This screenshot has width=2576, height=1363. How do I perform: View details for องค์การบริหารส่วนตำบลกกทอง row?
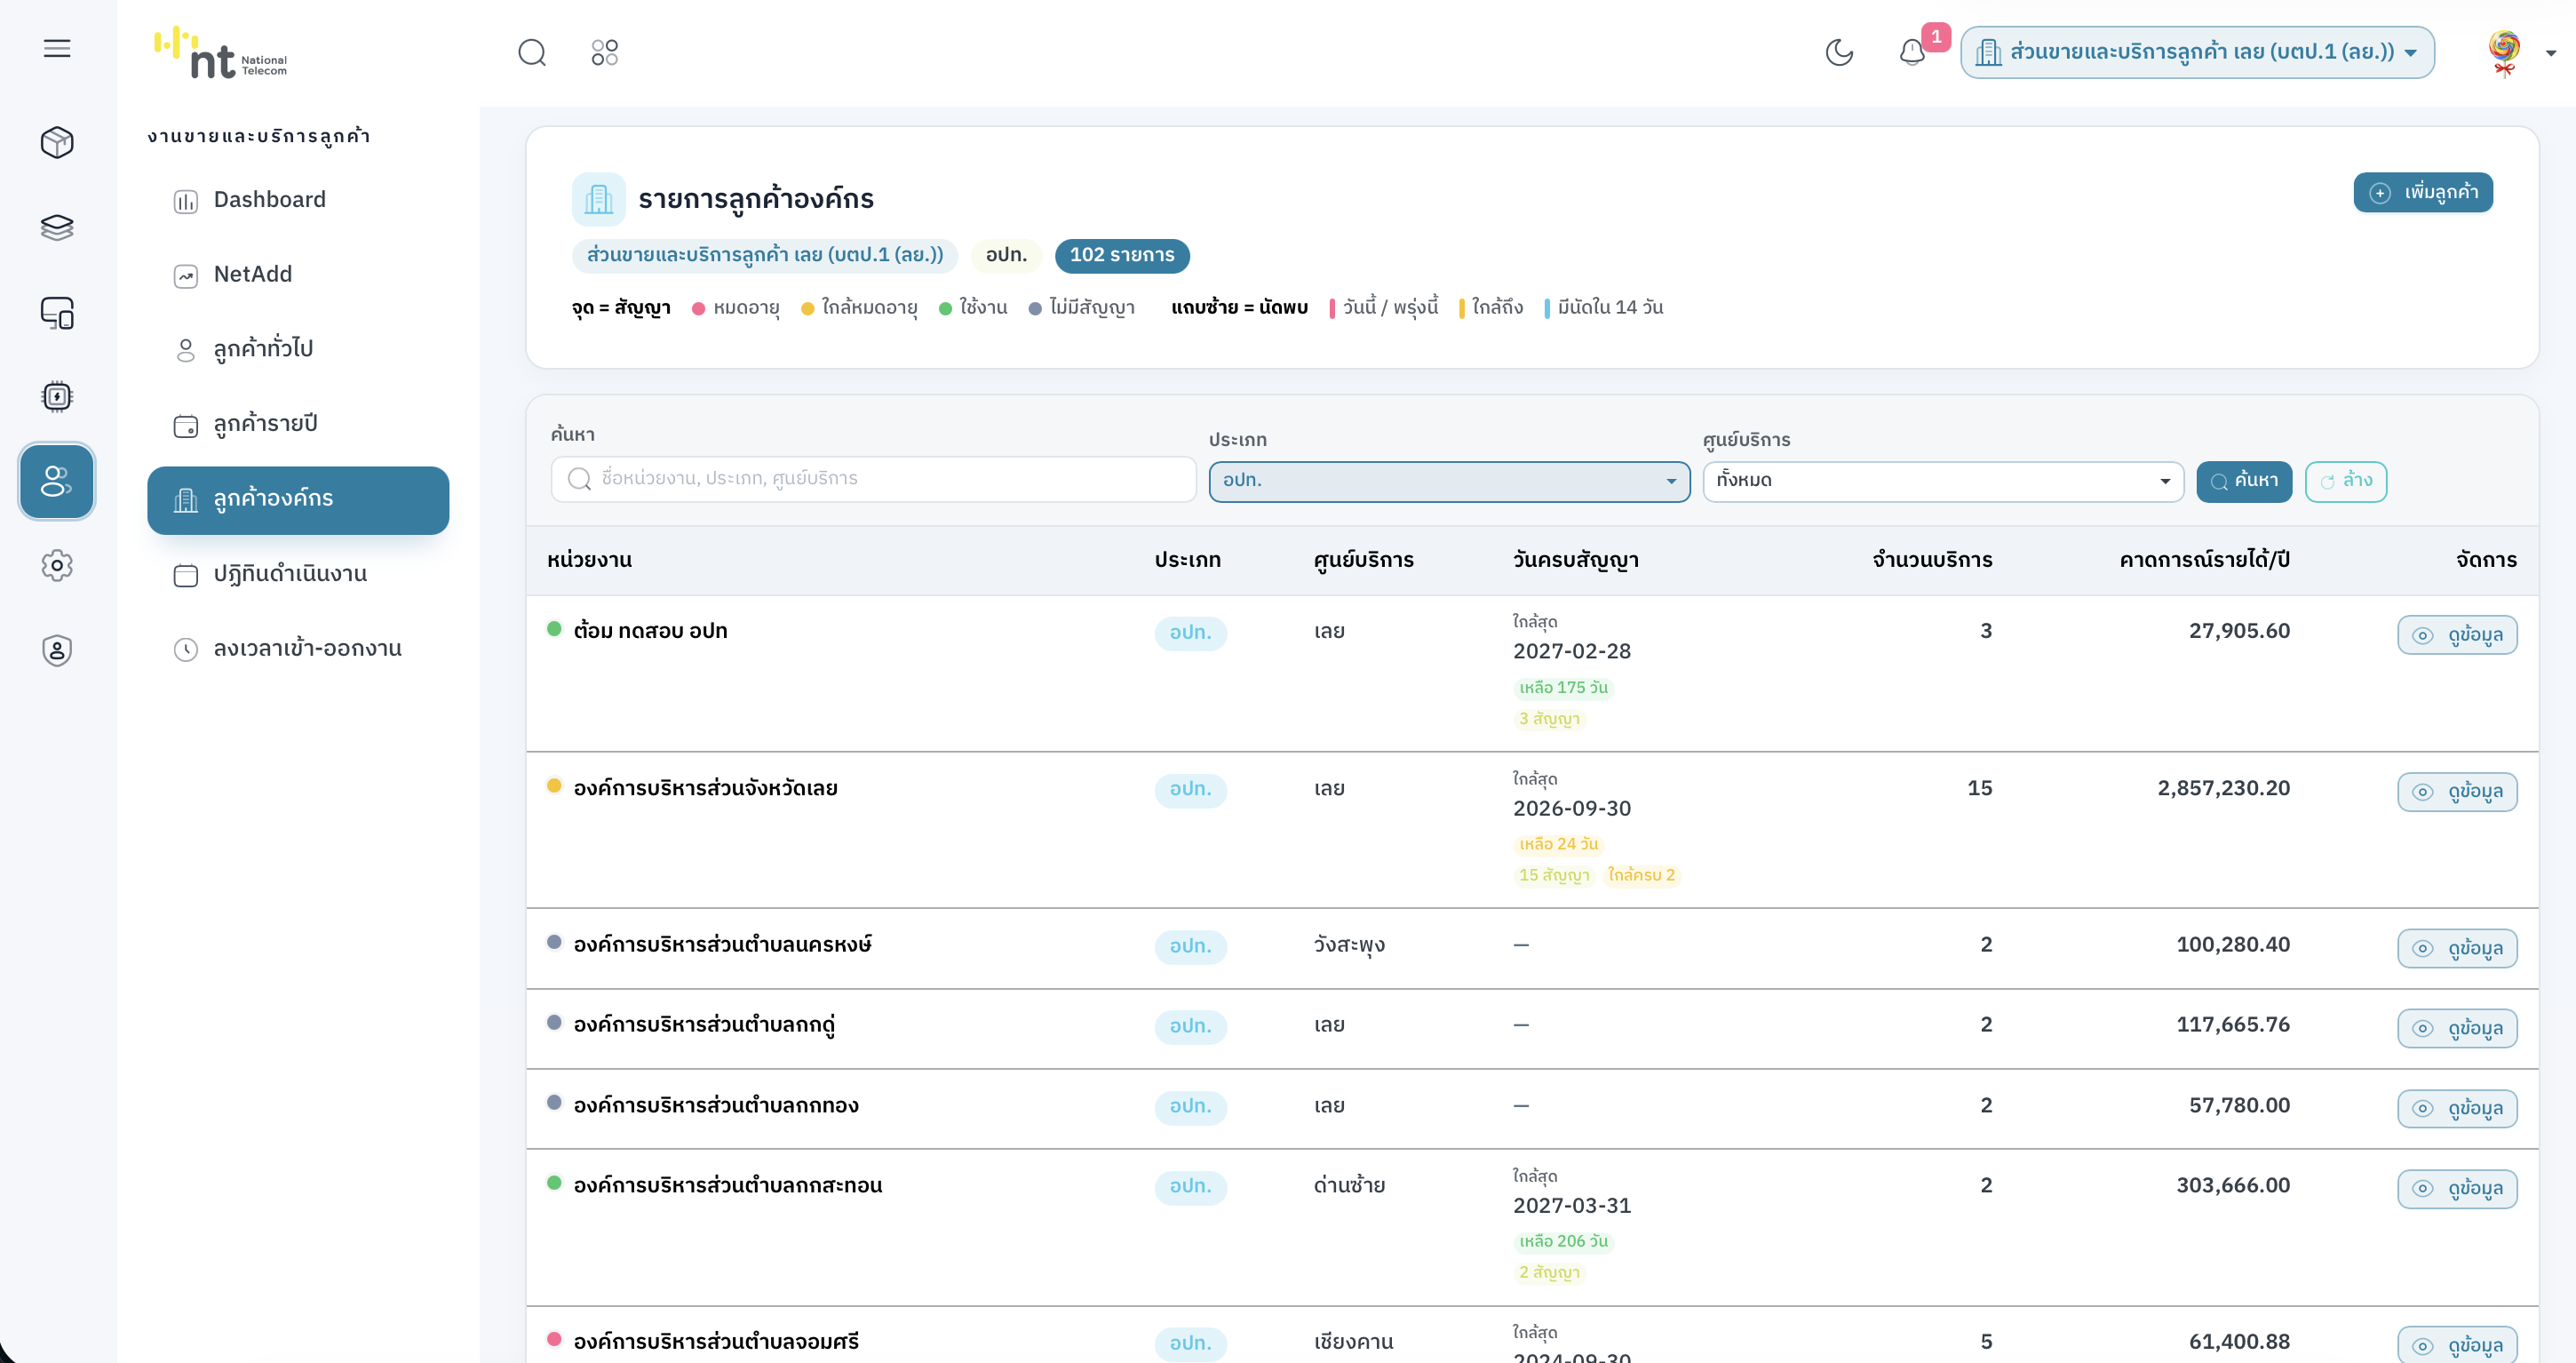[x=2456, y=1108]
